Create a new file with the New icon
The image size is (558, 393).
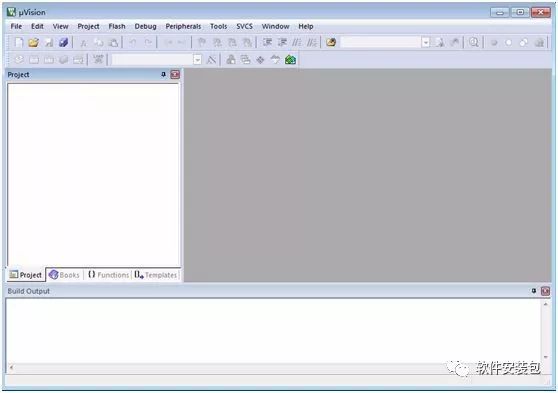tap(19, 42)
